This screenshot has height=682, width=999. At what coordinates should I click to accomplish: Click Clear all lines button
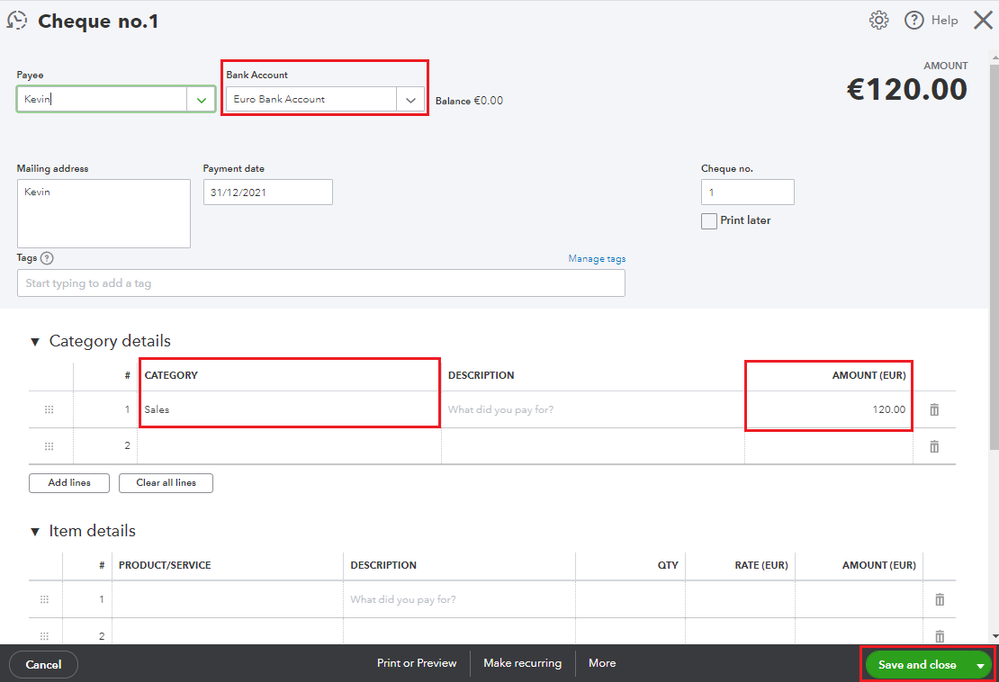166,482
